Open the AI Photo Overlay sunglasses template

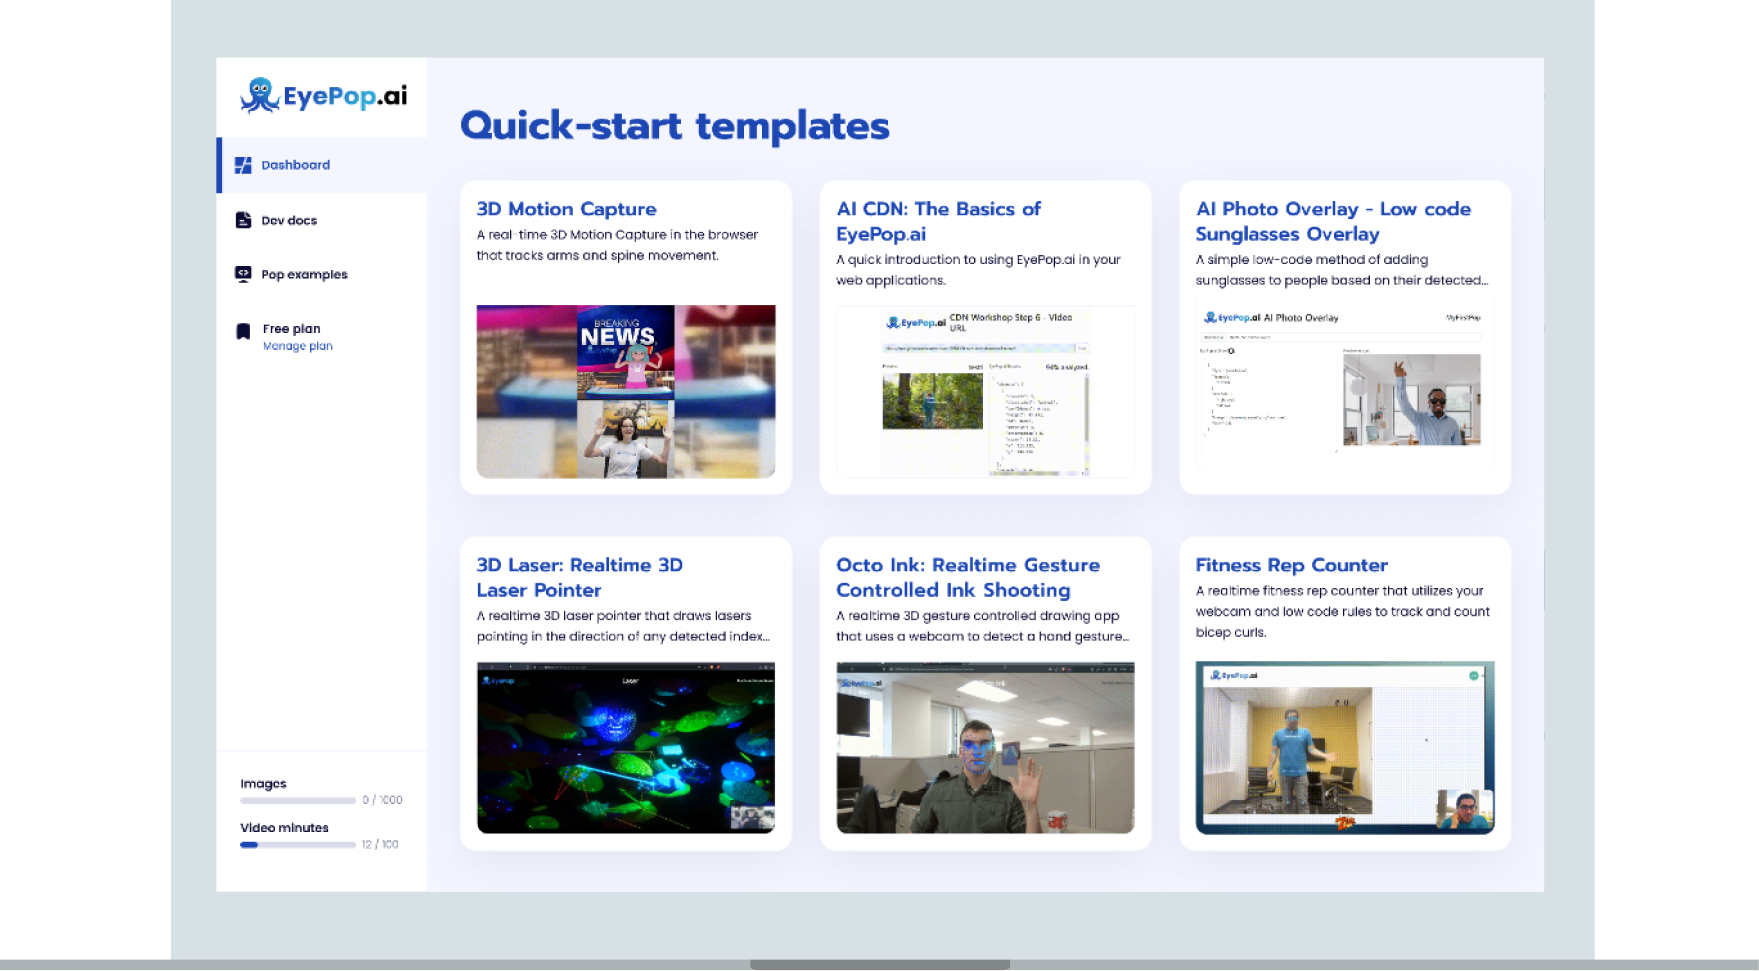click(1333, 221)
